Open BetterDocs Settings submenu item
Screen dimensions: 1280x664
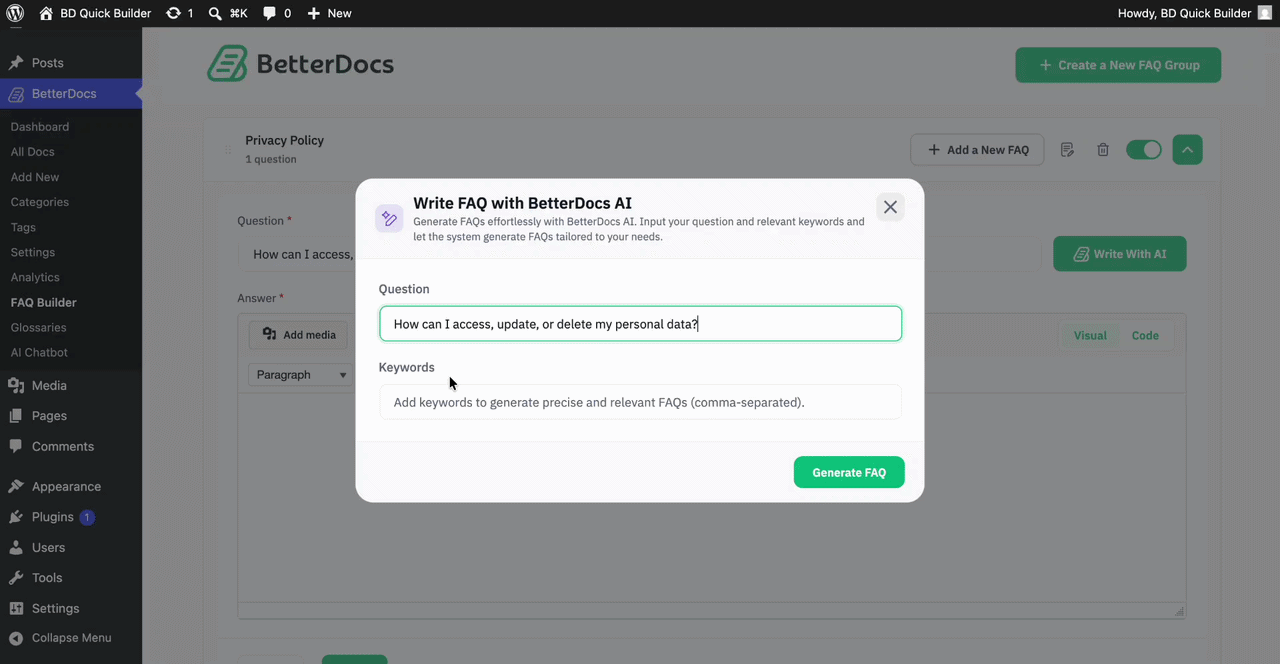click(x=33, y=252)
